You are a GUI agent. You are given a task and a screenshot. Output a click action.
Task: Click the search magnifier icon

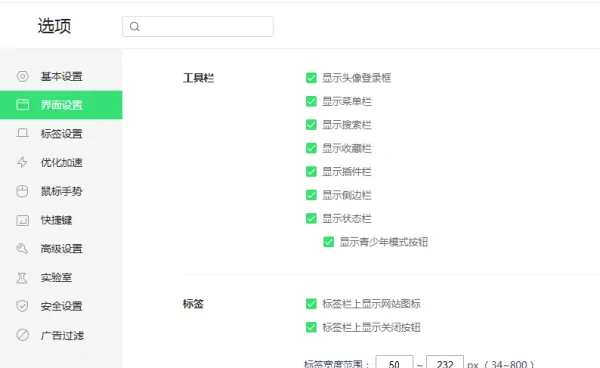[134, 26]
